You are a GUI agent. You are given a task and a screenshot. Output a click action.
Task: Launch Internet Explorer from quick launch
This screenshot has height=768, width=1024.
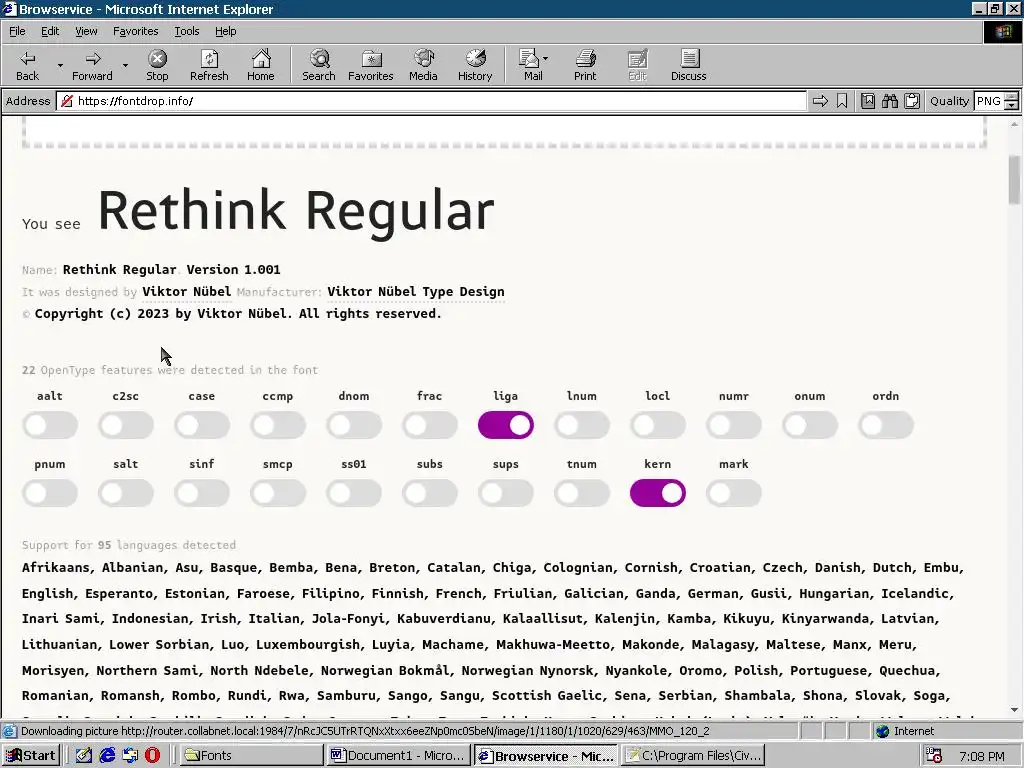pos(107,756)
